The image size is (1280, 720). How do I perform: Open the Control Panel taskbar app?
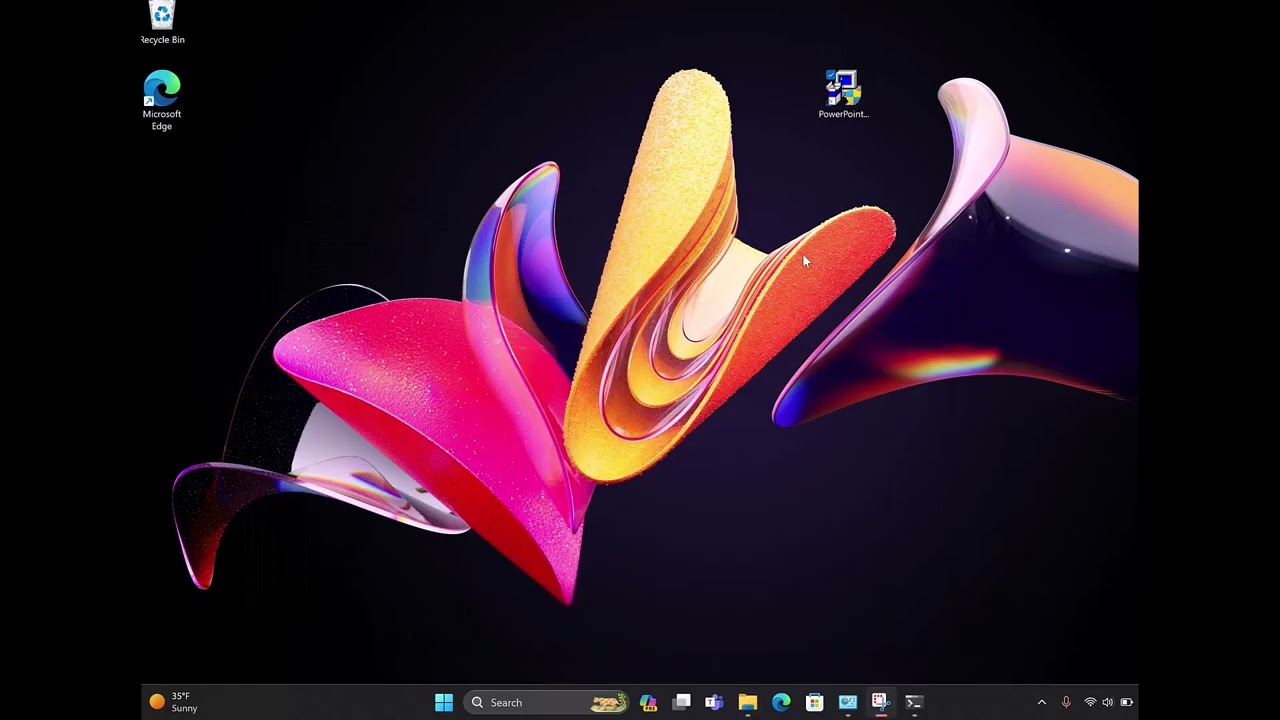(847, 702)
